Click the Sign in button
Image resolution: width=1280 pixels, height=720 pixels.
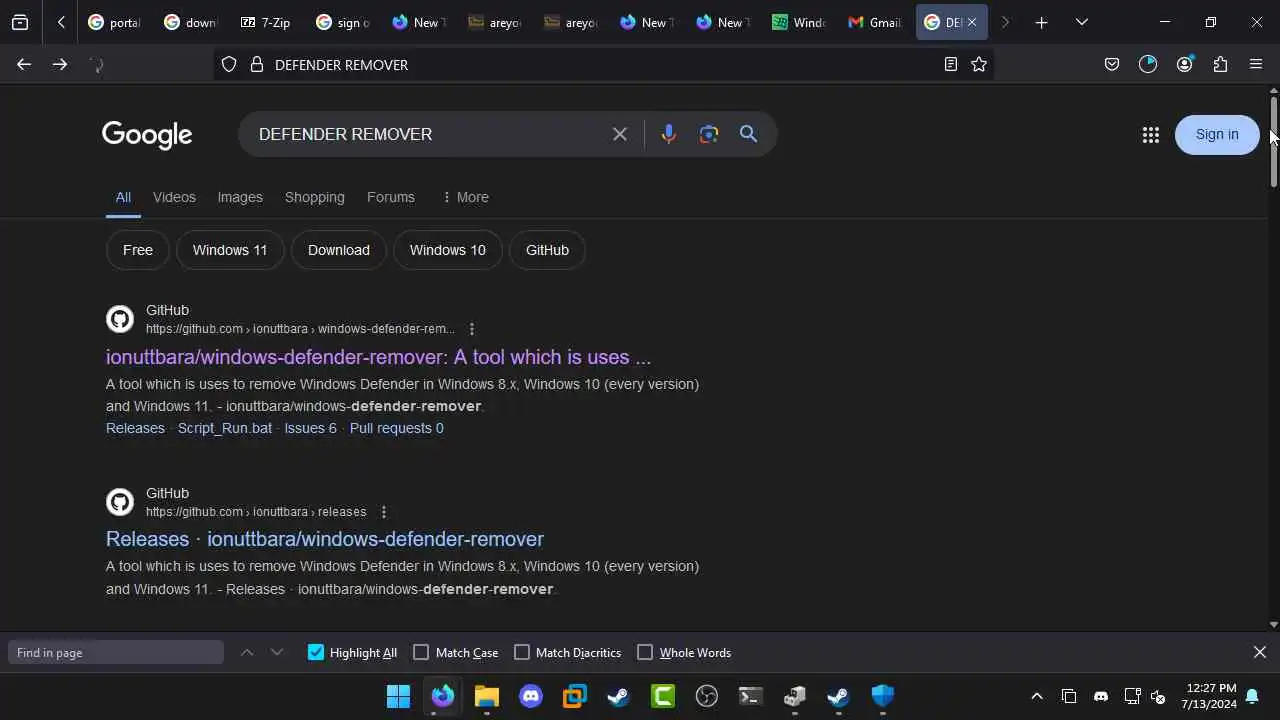pos(1217,134)
